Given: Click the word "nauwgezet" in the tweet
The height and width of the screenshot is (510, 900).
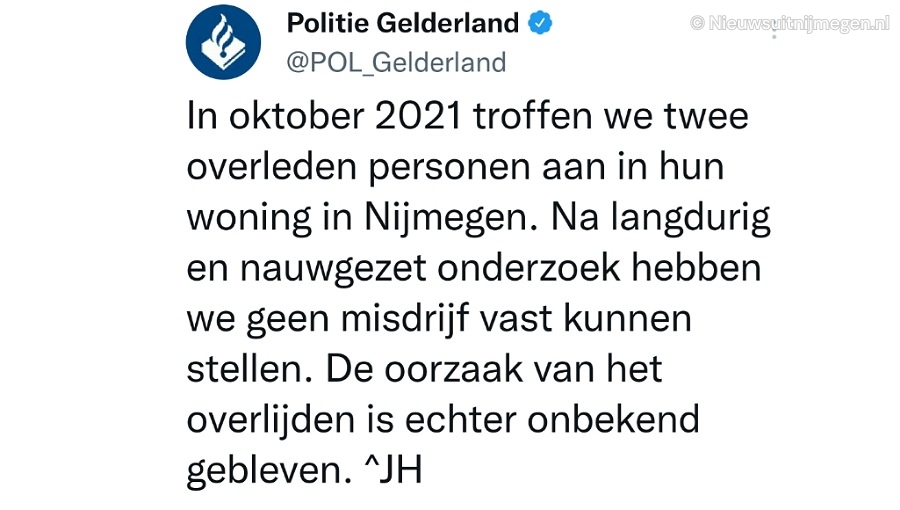Looking at the screenshot, I should click(333, 269).
